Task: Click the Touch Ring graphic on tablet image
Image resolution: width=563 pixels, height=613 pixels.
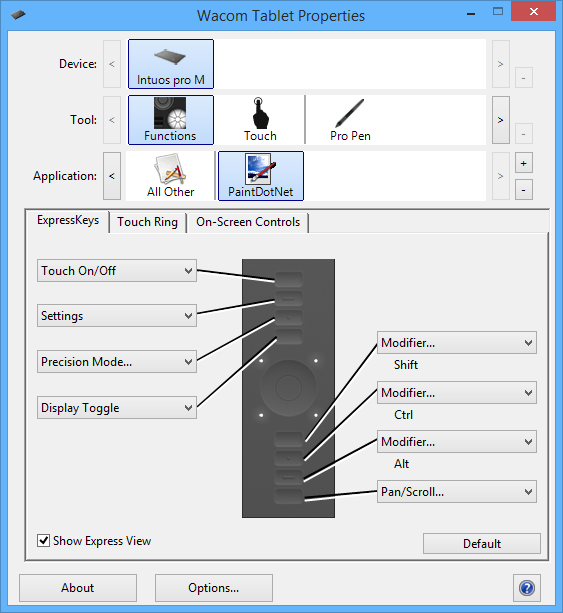Action: 289,387
